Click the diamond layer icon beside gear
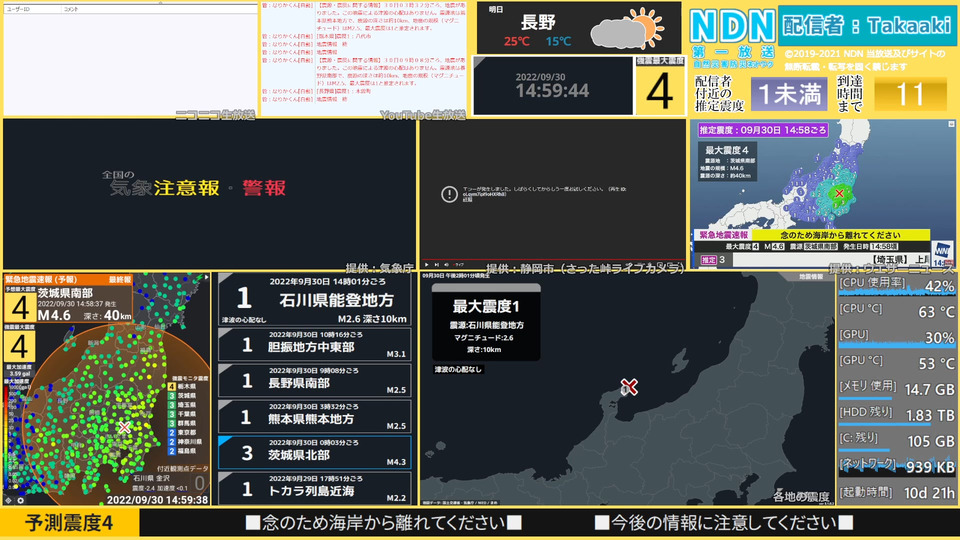This screenshot has width=960, height=540. [9, 500]
